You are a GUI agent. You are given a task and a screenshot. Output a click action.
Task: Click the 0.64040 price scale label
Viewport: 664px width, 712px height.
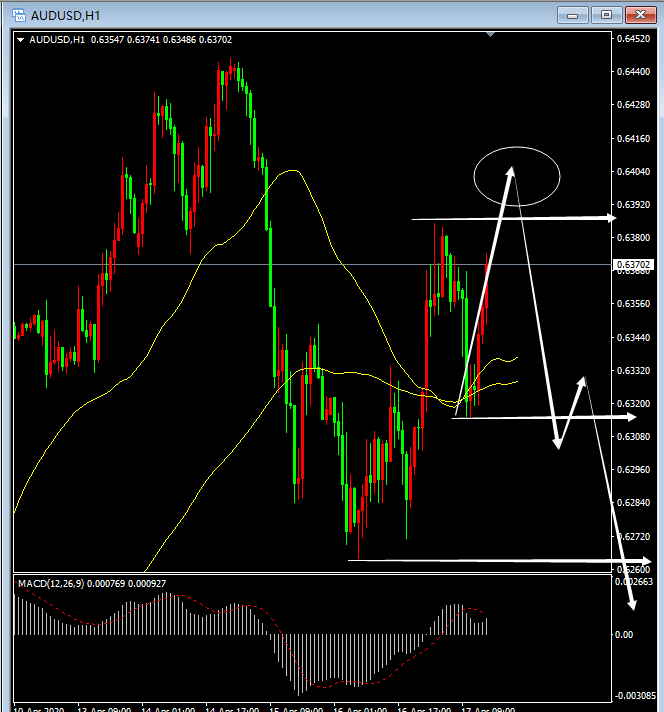coord(634,172)
